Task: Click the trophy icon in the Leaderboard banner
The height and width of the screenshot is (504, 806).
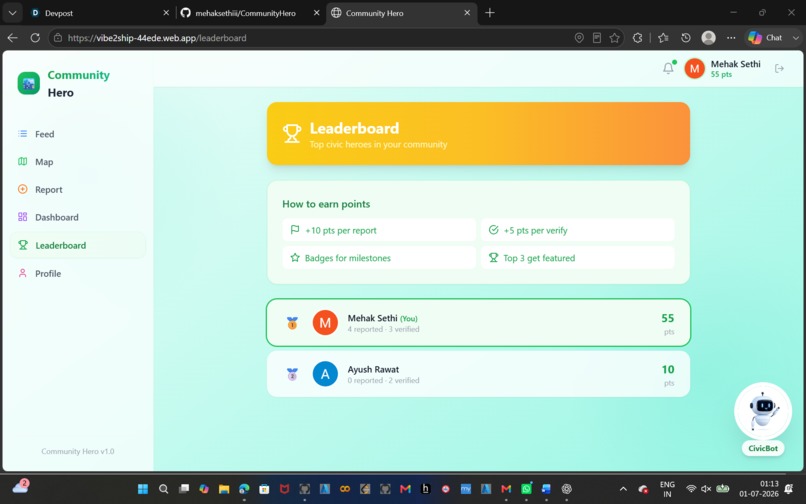Action: tap(292, 134)
